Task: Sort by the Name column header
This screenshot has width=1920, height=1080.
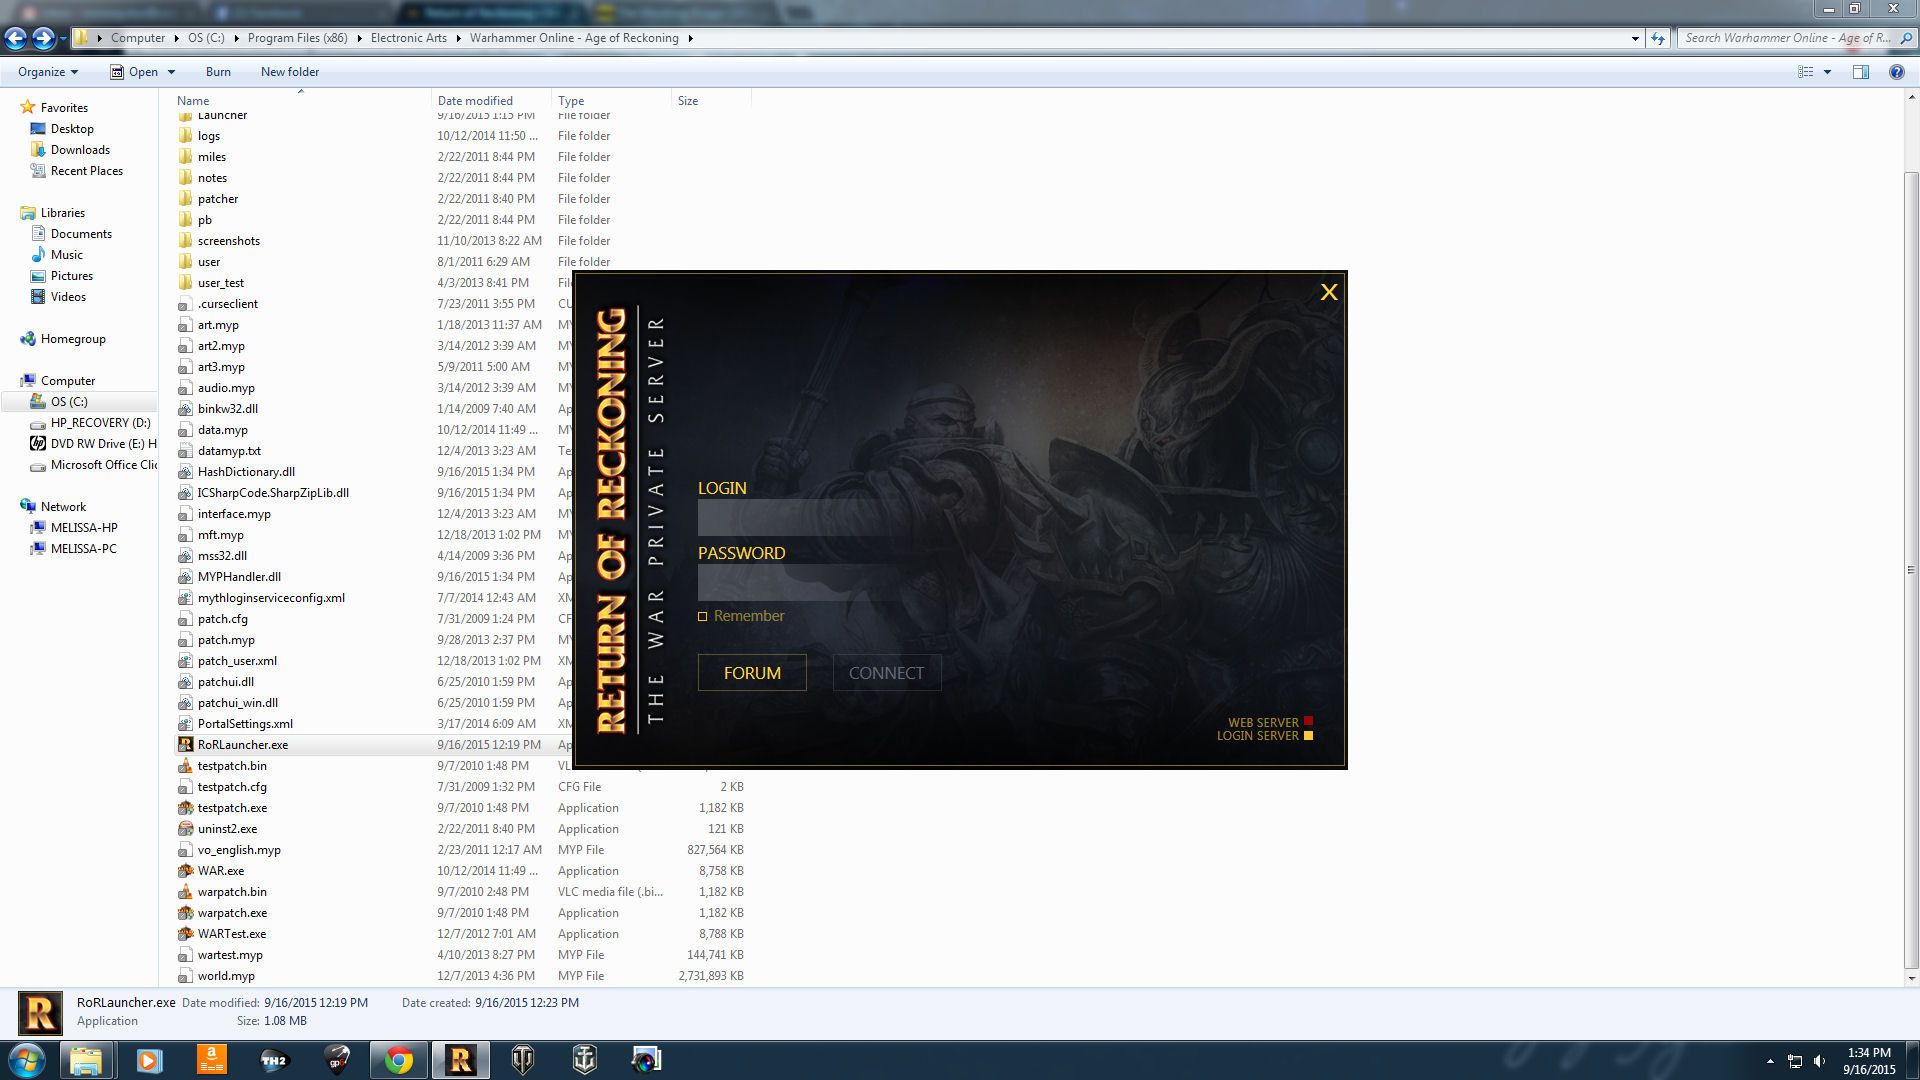Action: click(x=193, y=101)
